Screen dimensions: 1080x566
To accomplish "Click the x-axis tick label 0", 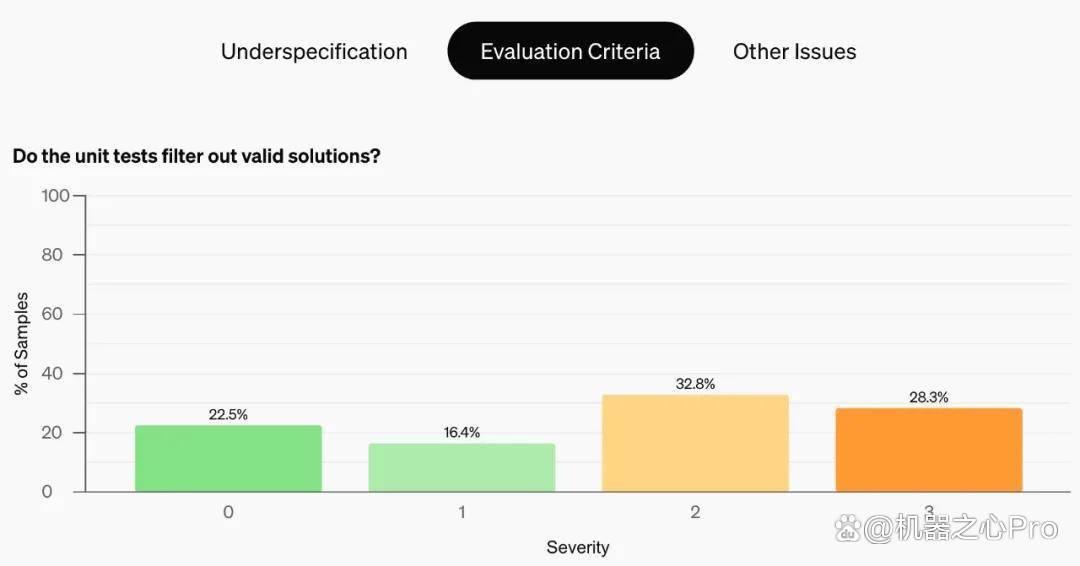I will (228, 512).
